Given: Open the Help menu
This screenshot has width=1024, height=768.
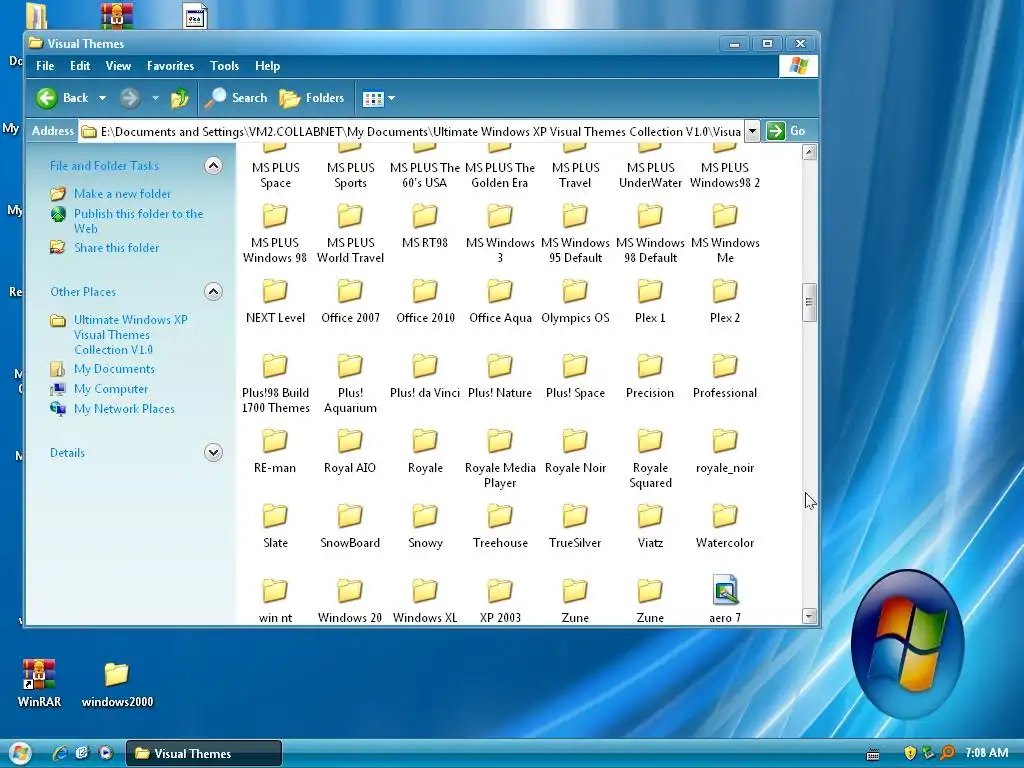Looking at the screenshot, I should (267, 66).
